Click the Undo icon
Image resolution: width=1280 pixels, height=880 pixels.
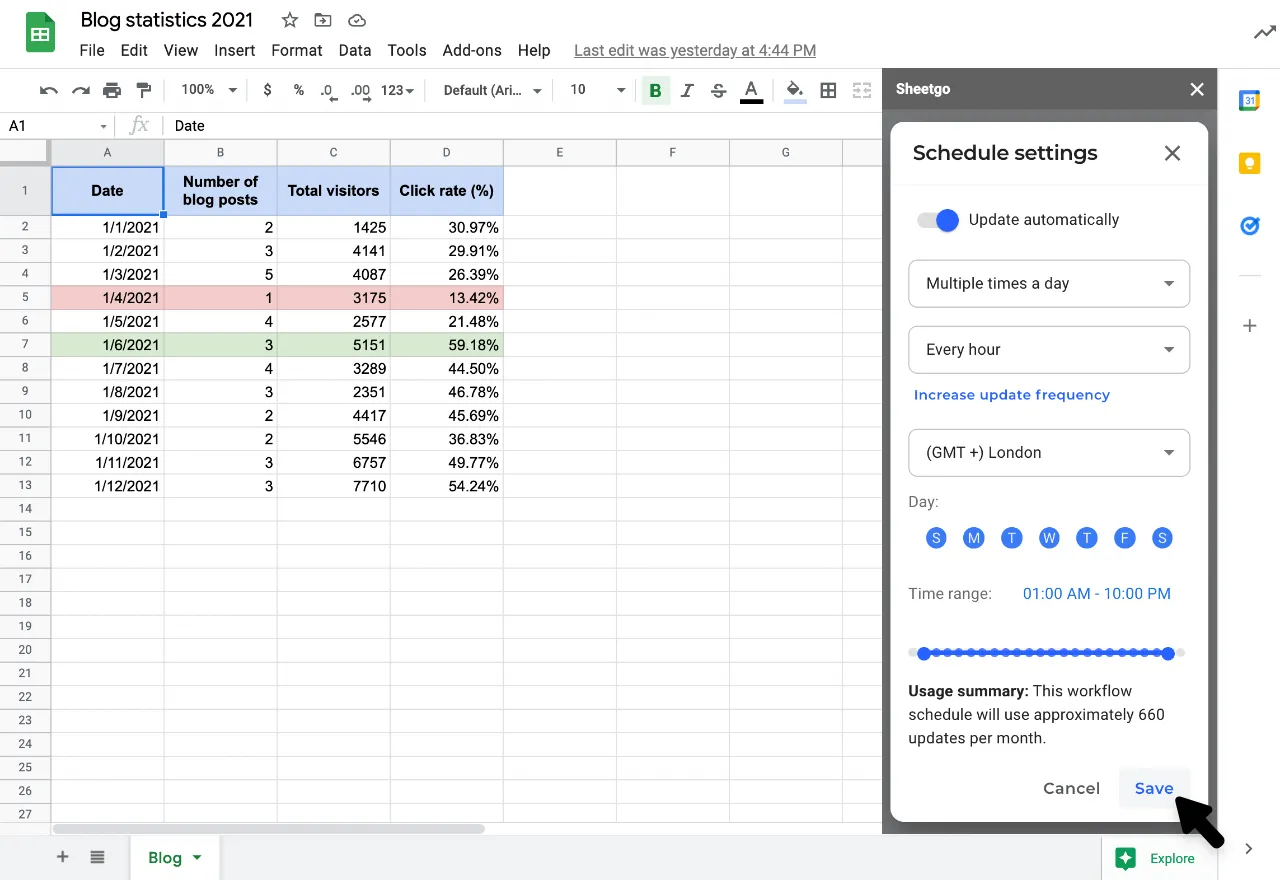pos(48,90)
